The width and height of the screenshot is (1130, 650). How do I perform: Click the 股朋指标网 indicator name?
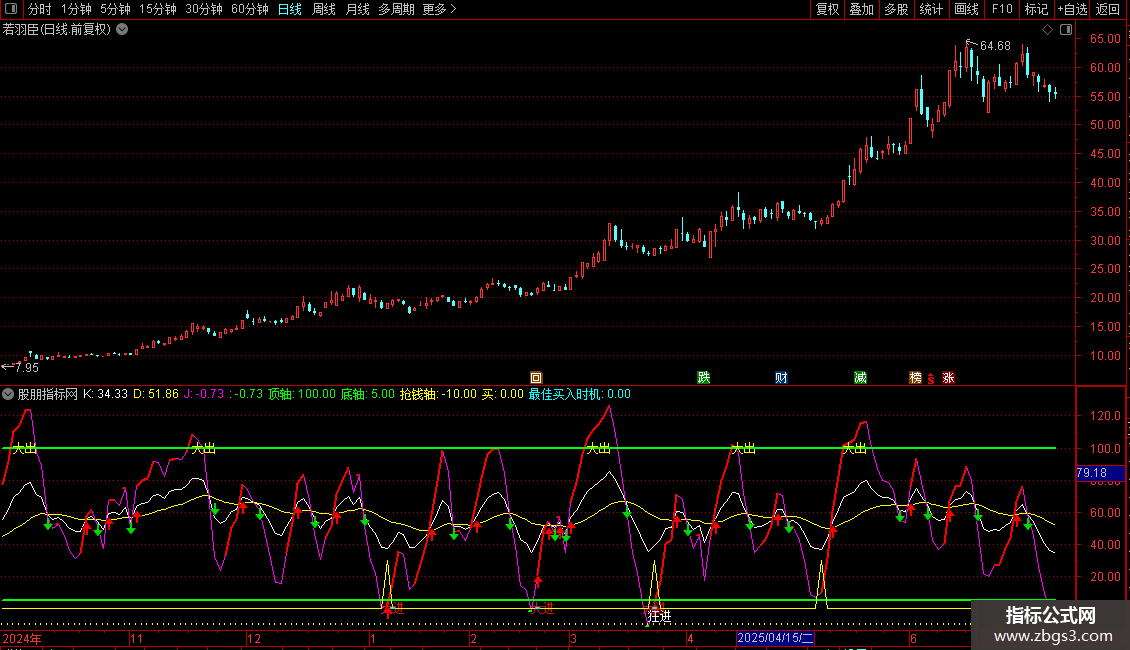48,394
